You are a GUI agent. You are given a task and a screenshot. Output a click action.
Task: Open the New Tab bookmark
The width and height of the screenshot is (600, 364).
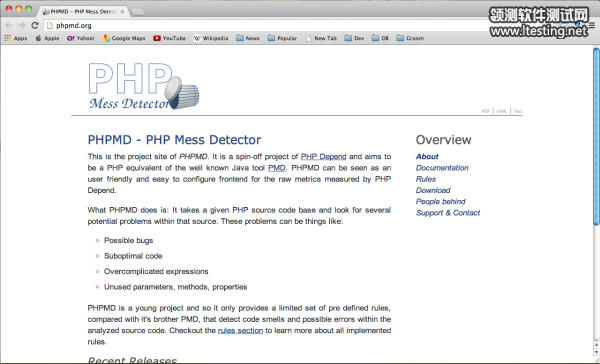tap(321, 38)
